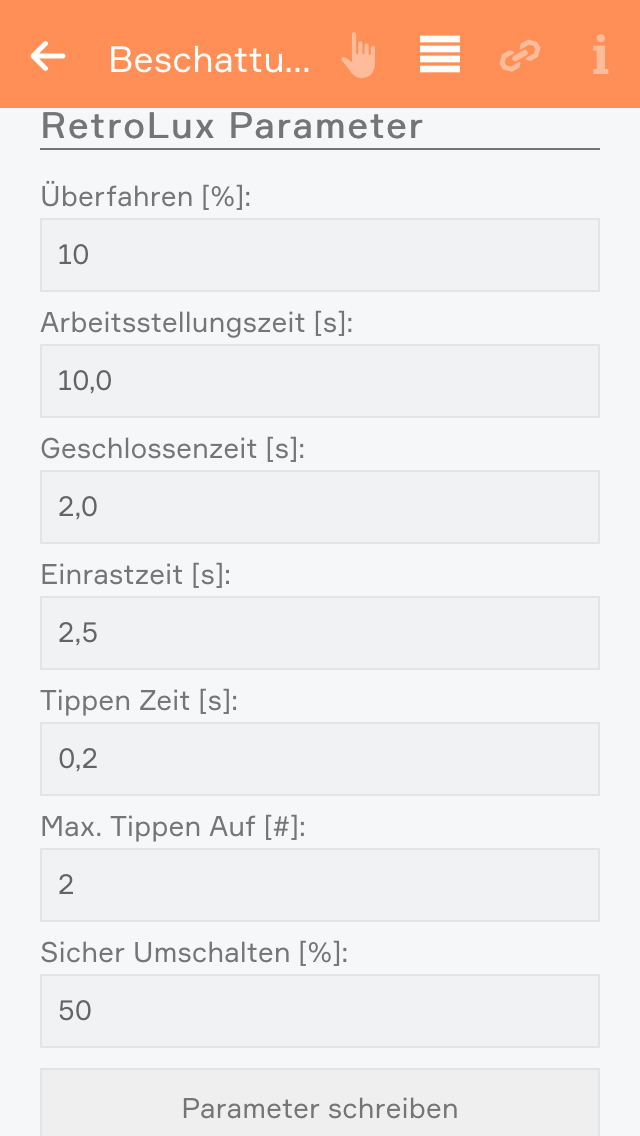Tap the 'Sicher Umschalten [%]:' label
This screenshot has height=1136, width=640.
tap(195, 953)
